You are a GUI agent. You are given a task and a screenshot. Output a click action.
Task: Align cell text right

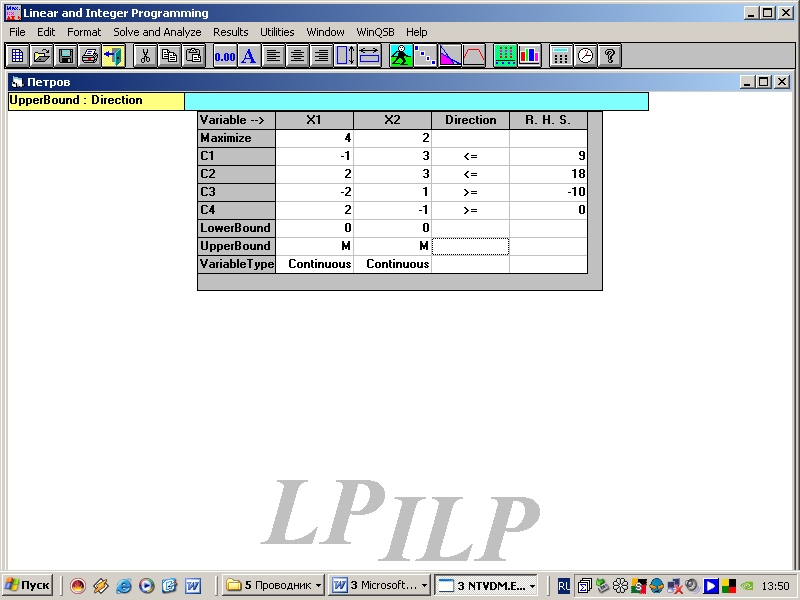coord(321,56)
